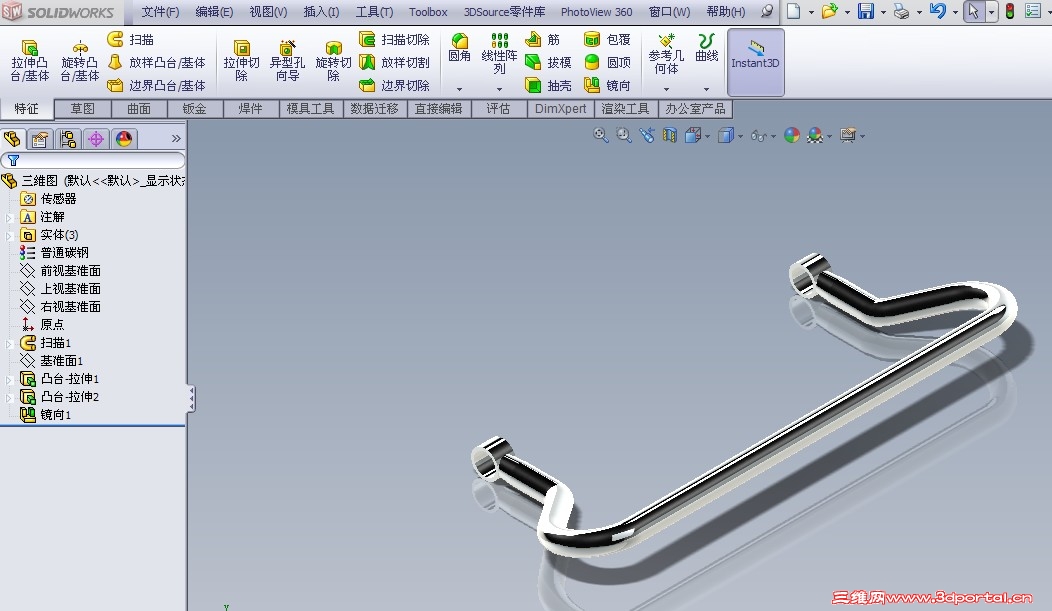Viewport: 1052px width, 611px height.
Task: Click the Previous View icon in viewport toolbar
Action: tap(647, 135)
